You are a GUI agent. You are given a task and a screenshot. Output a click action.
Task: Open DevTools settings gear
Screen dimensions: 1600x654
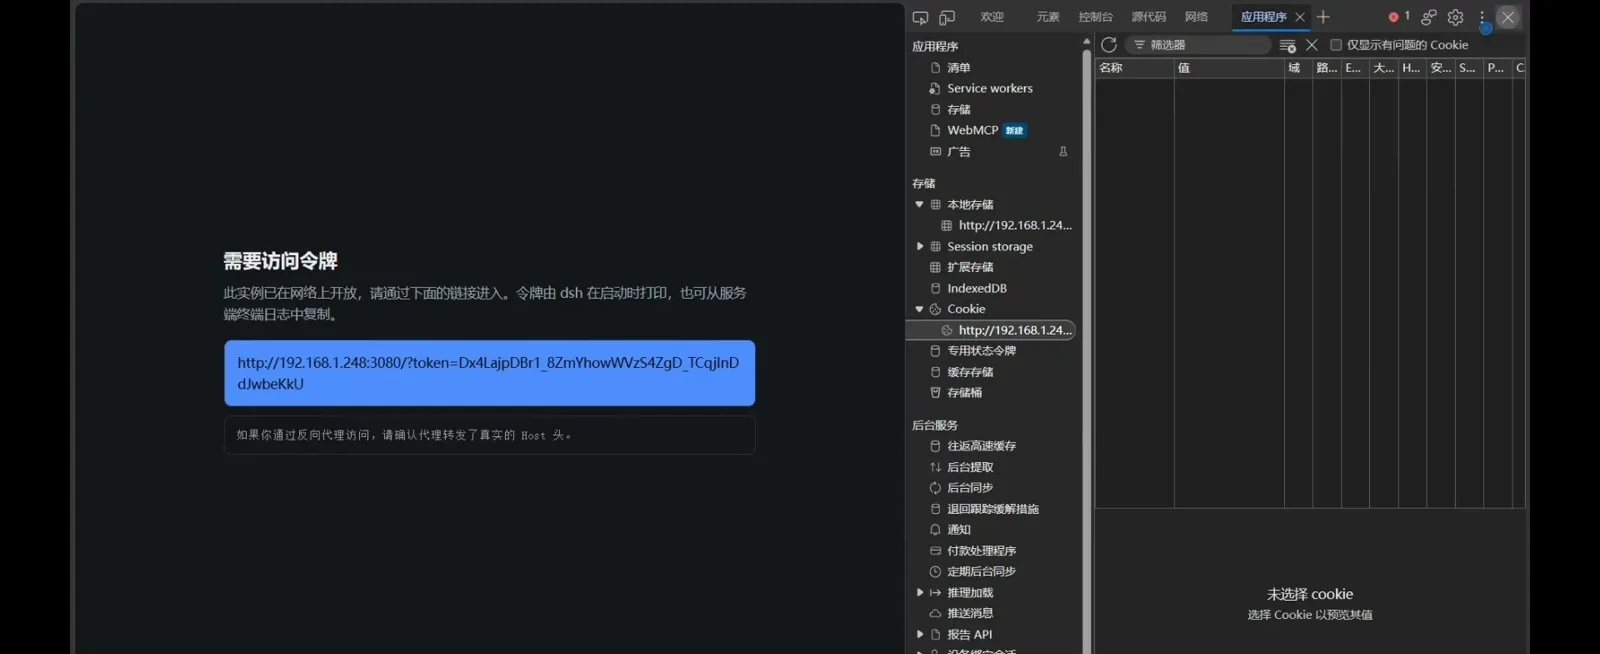[x=1456, y=17]
